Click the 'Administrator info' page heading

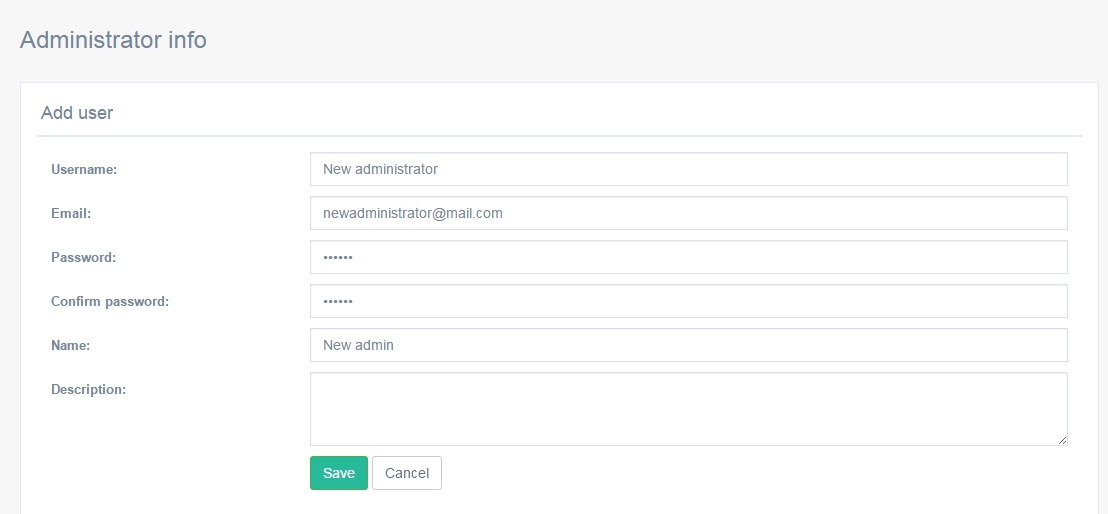[113, 40]
